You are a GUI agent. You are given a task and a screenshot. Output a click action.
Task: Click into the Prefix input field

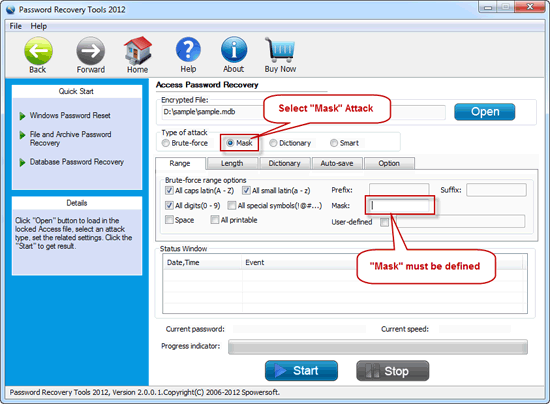(399, 190)
